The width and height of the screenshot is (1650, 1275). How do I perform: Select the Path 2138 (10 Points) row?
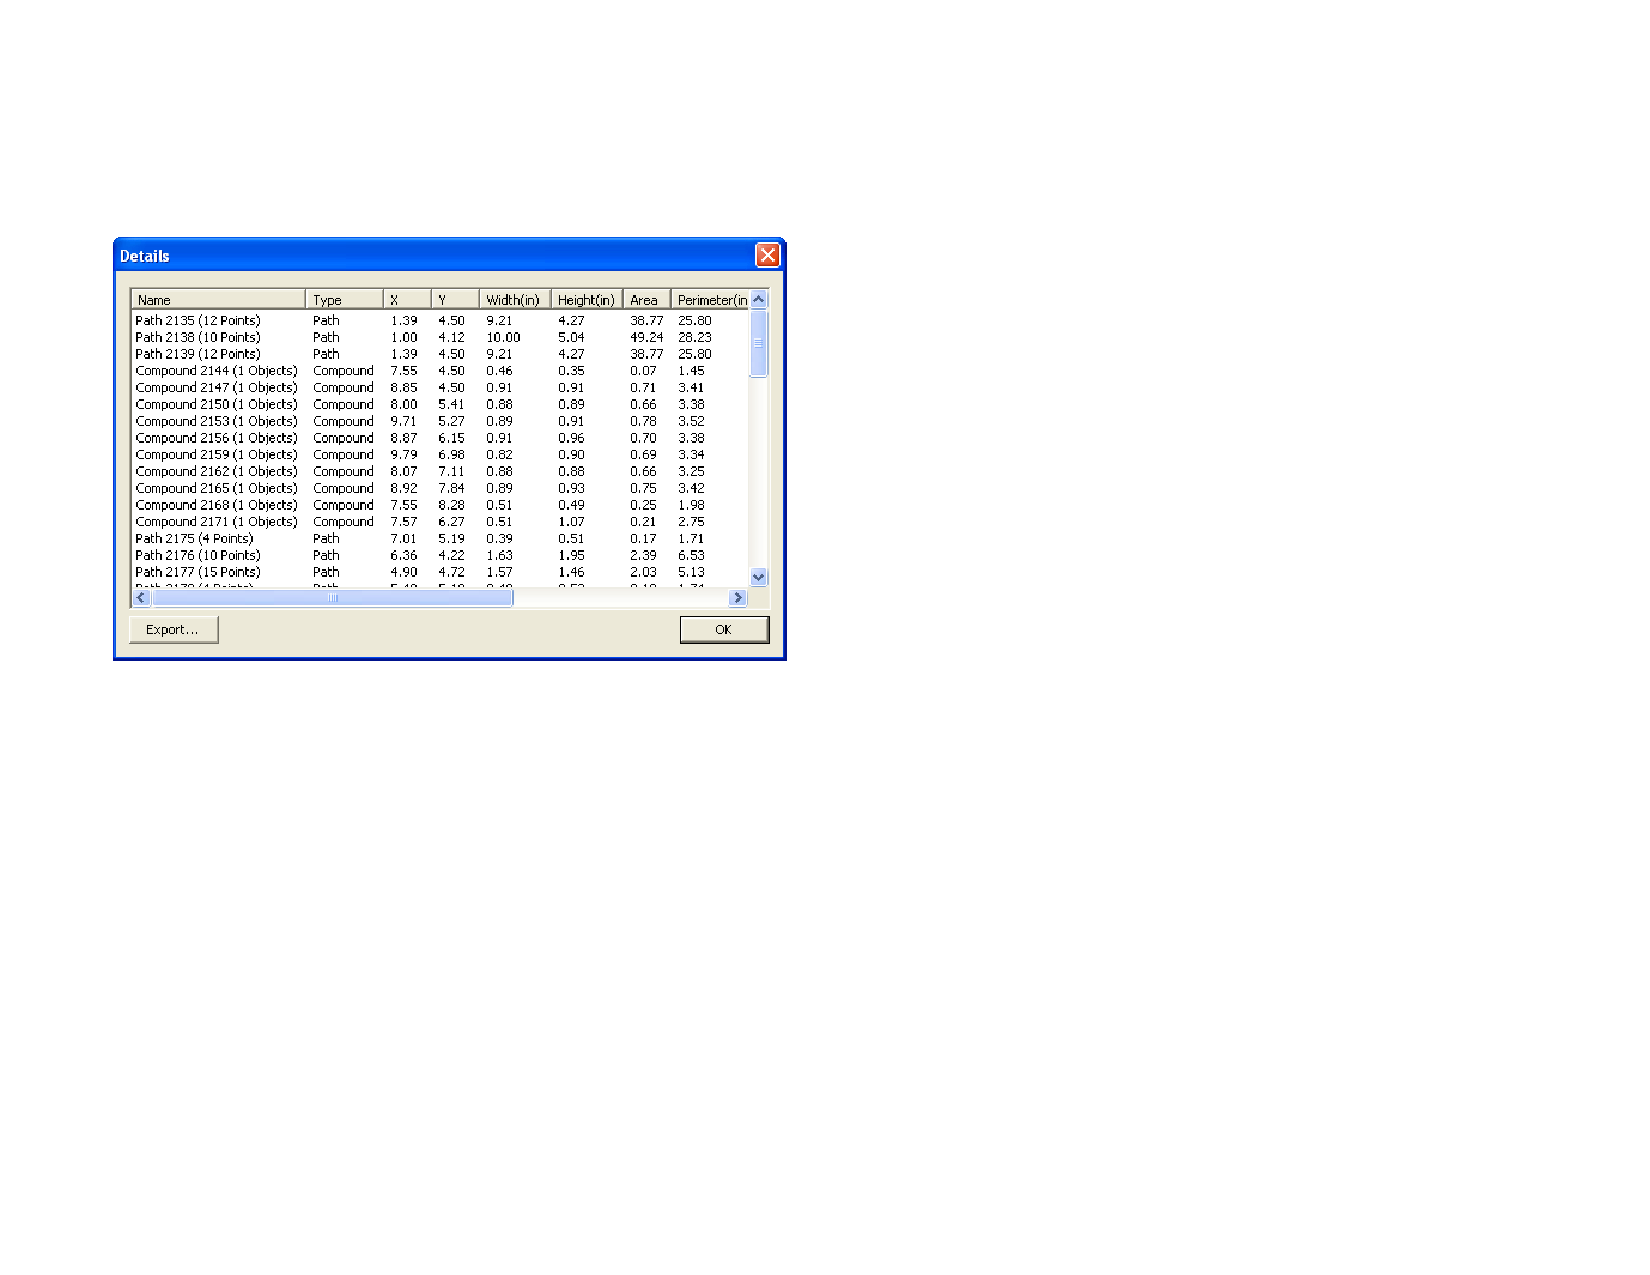pos(198,338)
